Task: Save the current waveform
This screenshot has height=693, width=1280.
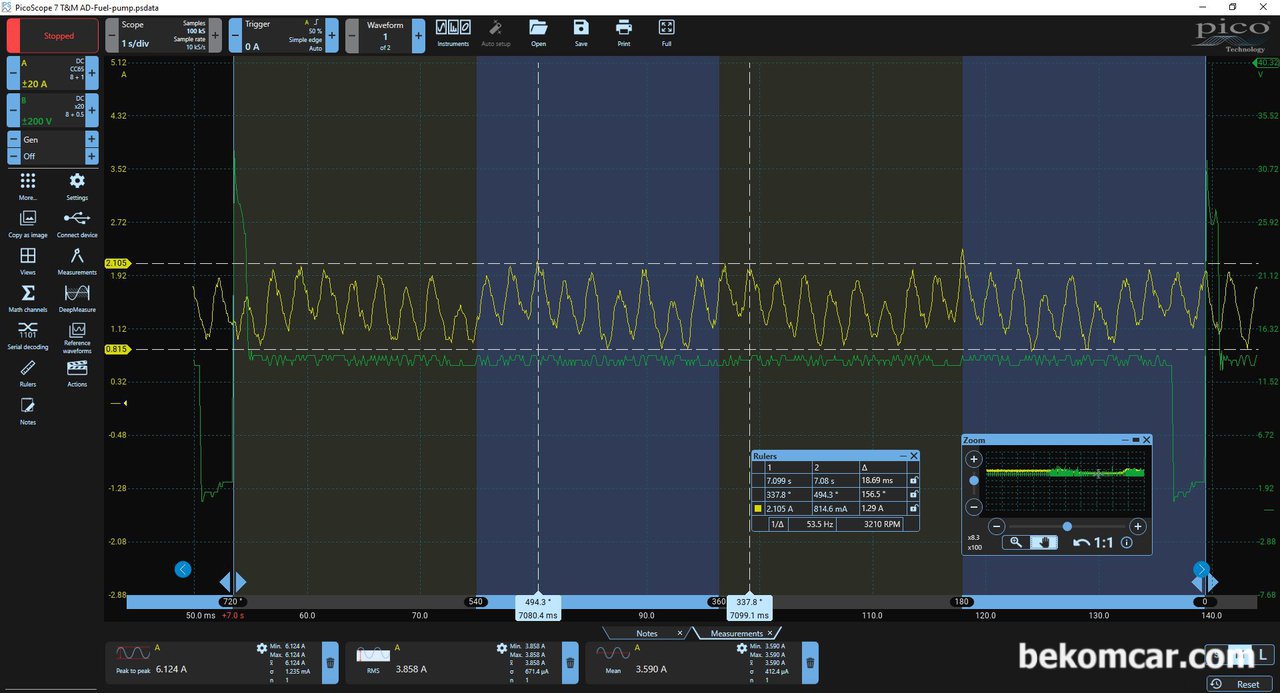Action: 581,33
